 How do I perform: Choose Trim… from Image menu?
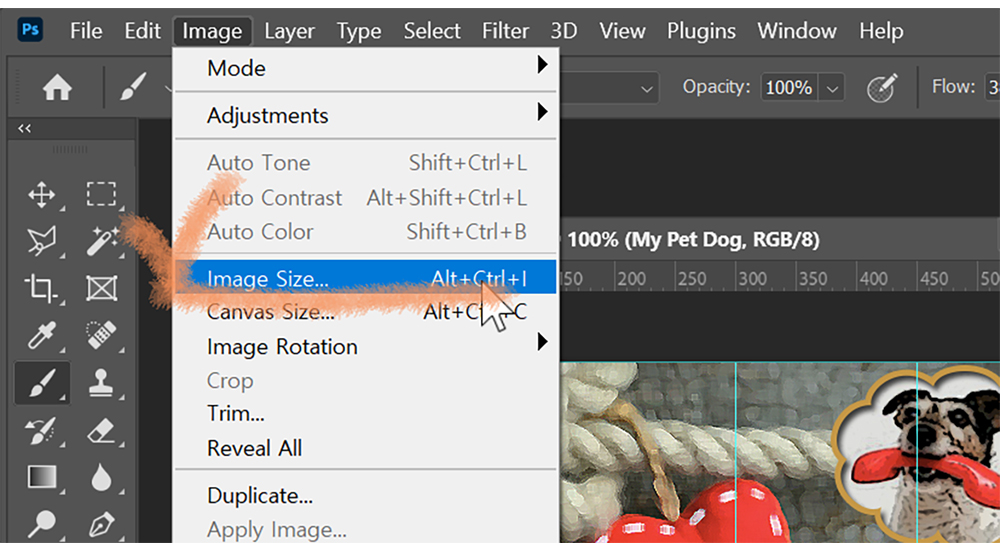click(x=365, y=413)
